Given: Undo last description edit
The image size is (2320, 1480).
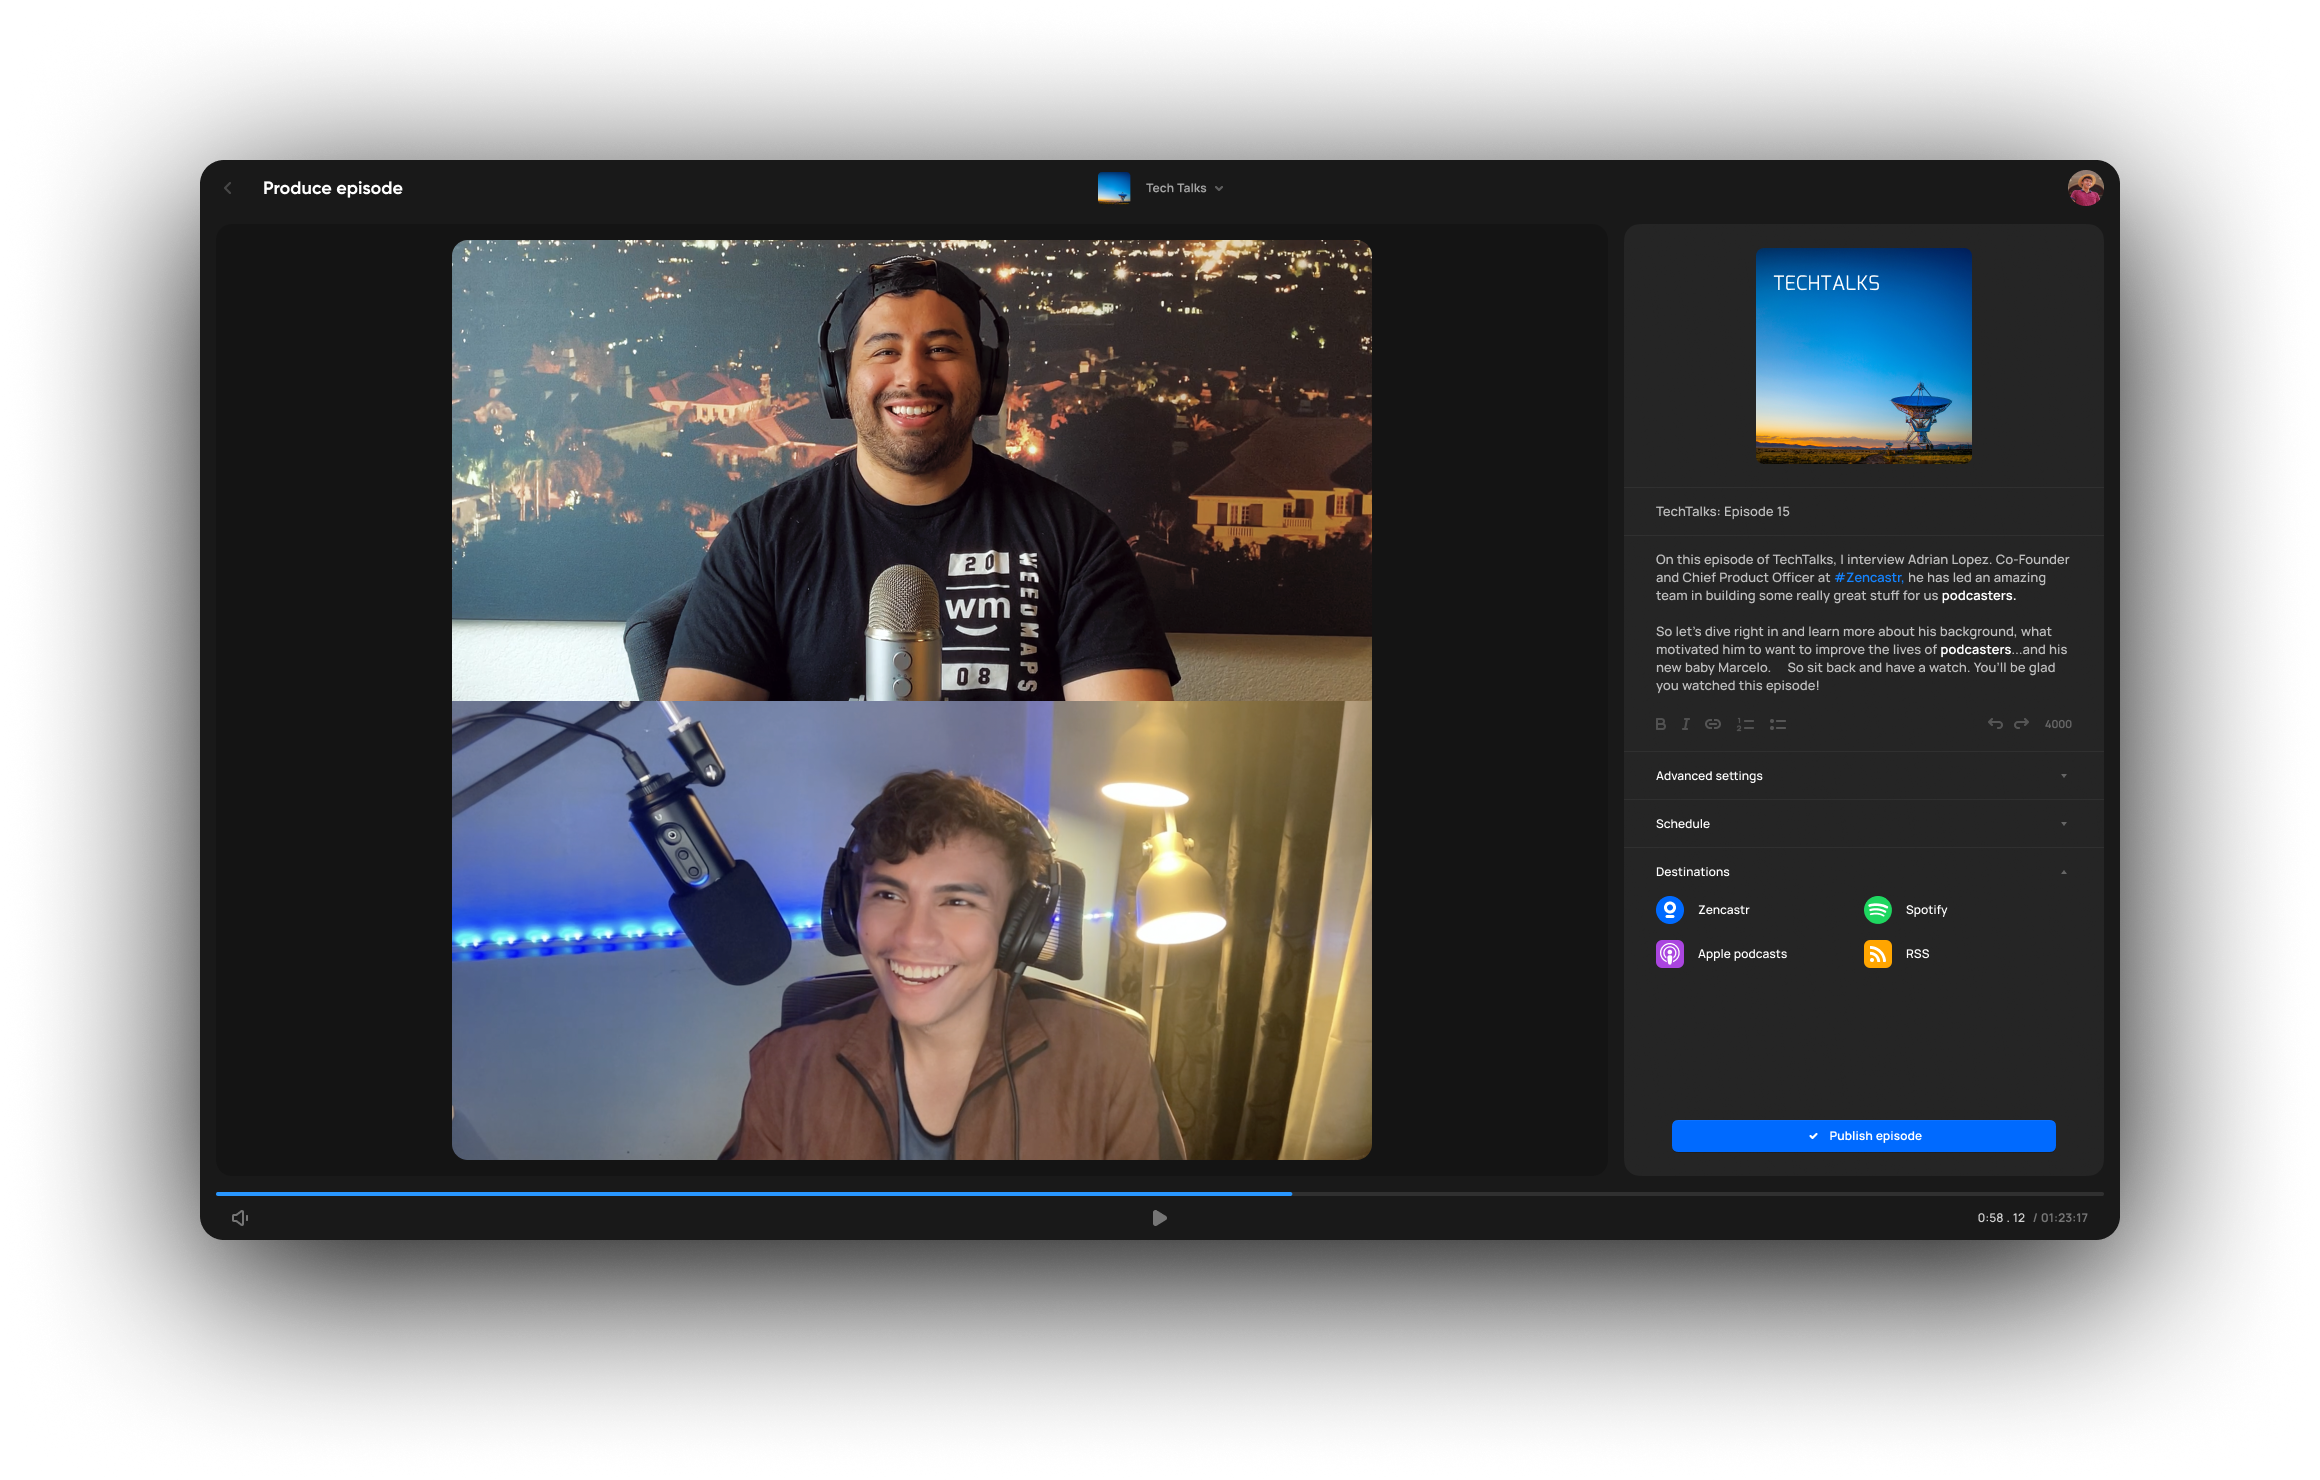Looking at the screenshot, I should (x=1994, y=724).
